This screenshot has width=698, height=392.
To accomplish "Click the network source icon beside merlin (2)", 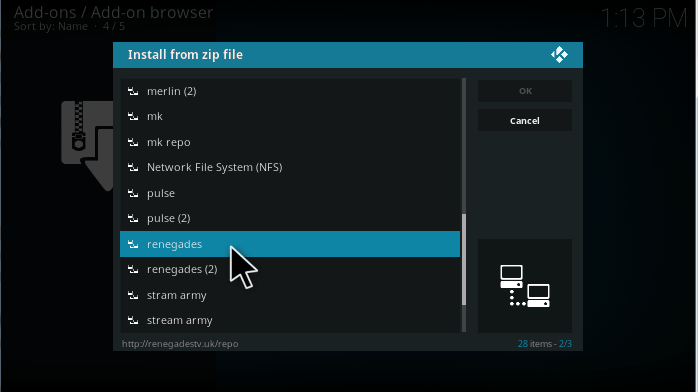I will [x=133, y=91].
